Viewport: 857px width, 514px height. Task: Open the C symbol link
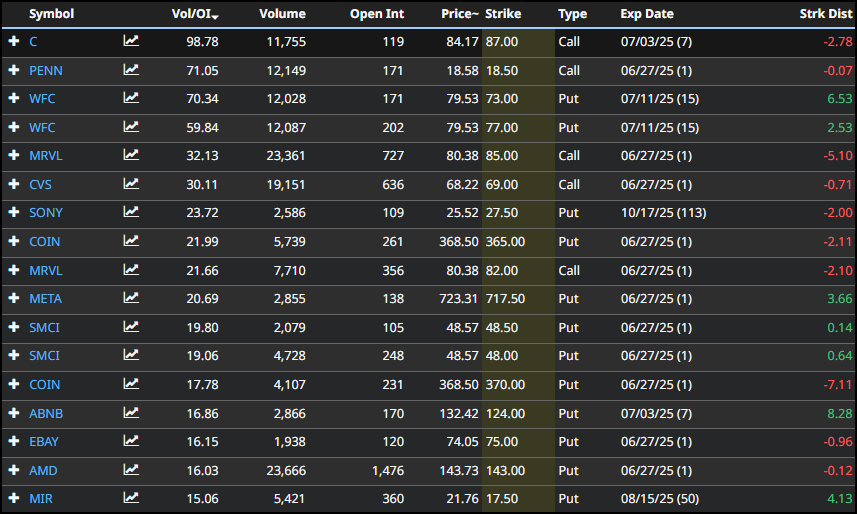(x=33, y=42)
